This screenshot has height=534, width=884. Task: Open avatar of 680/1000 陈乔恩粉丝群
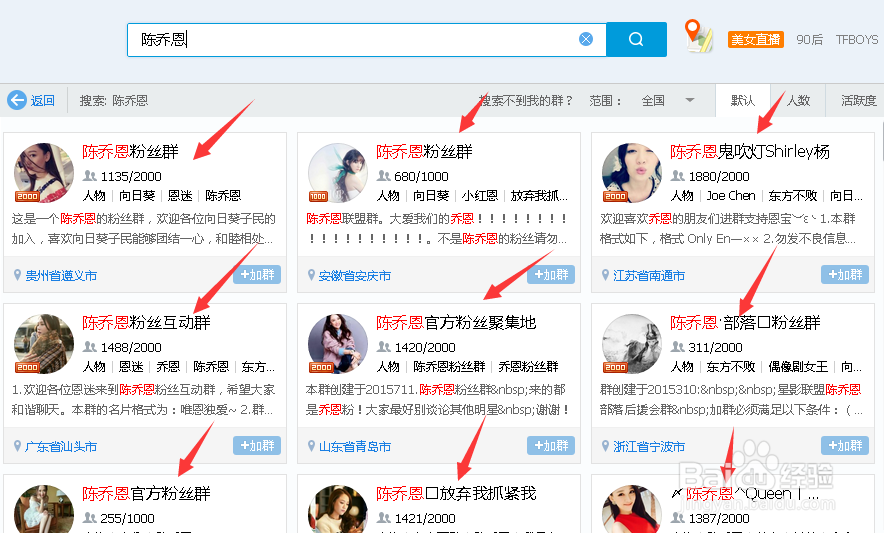(x=338, y=172)
